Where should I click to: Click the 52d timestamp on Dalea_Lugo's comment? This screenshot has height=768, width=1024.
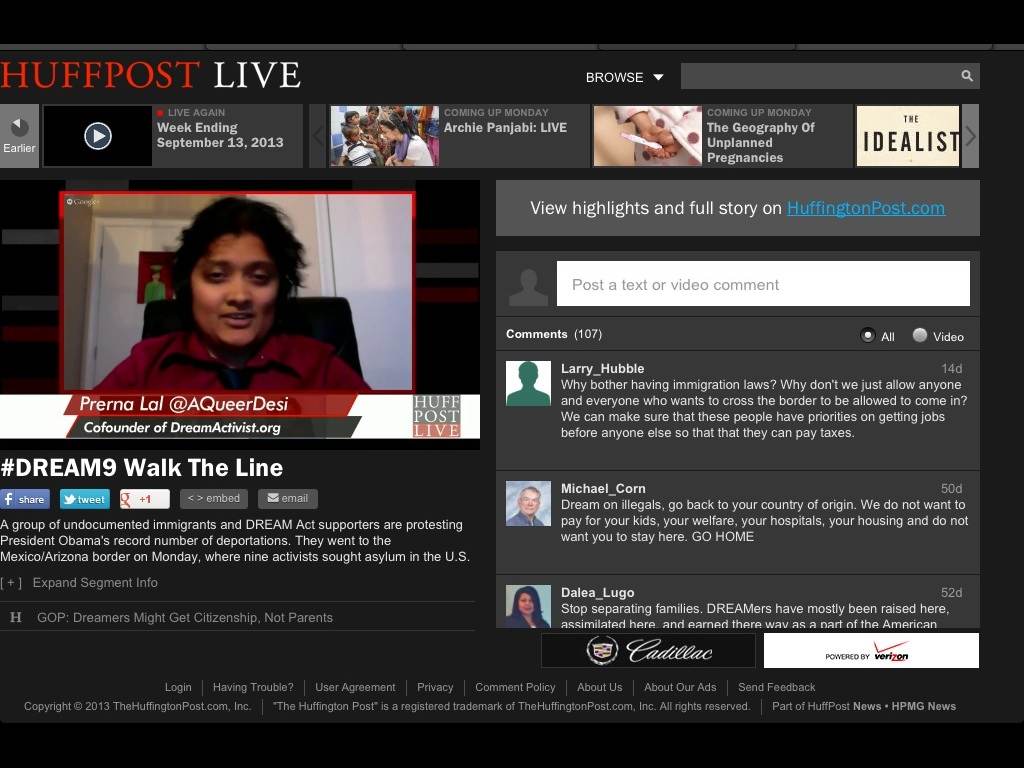pyautogui.click(x=952, y=592)
